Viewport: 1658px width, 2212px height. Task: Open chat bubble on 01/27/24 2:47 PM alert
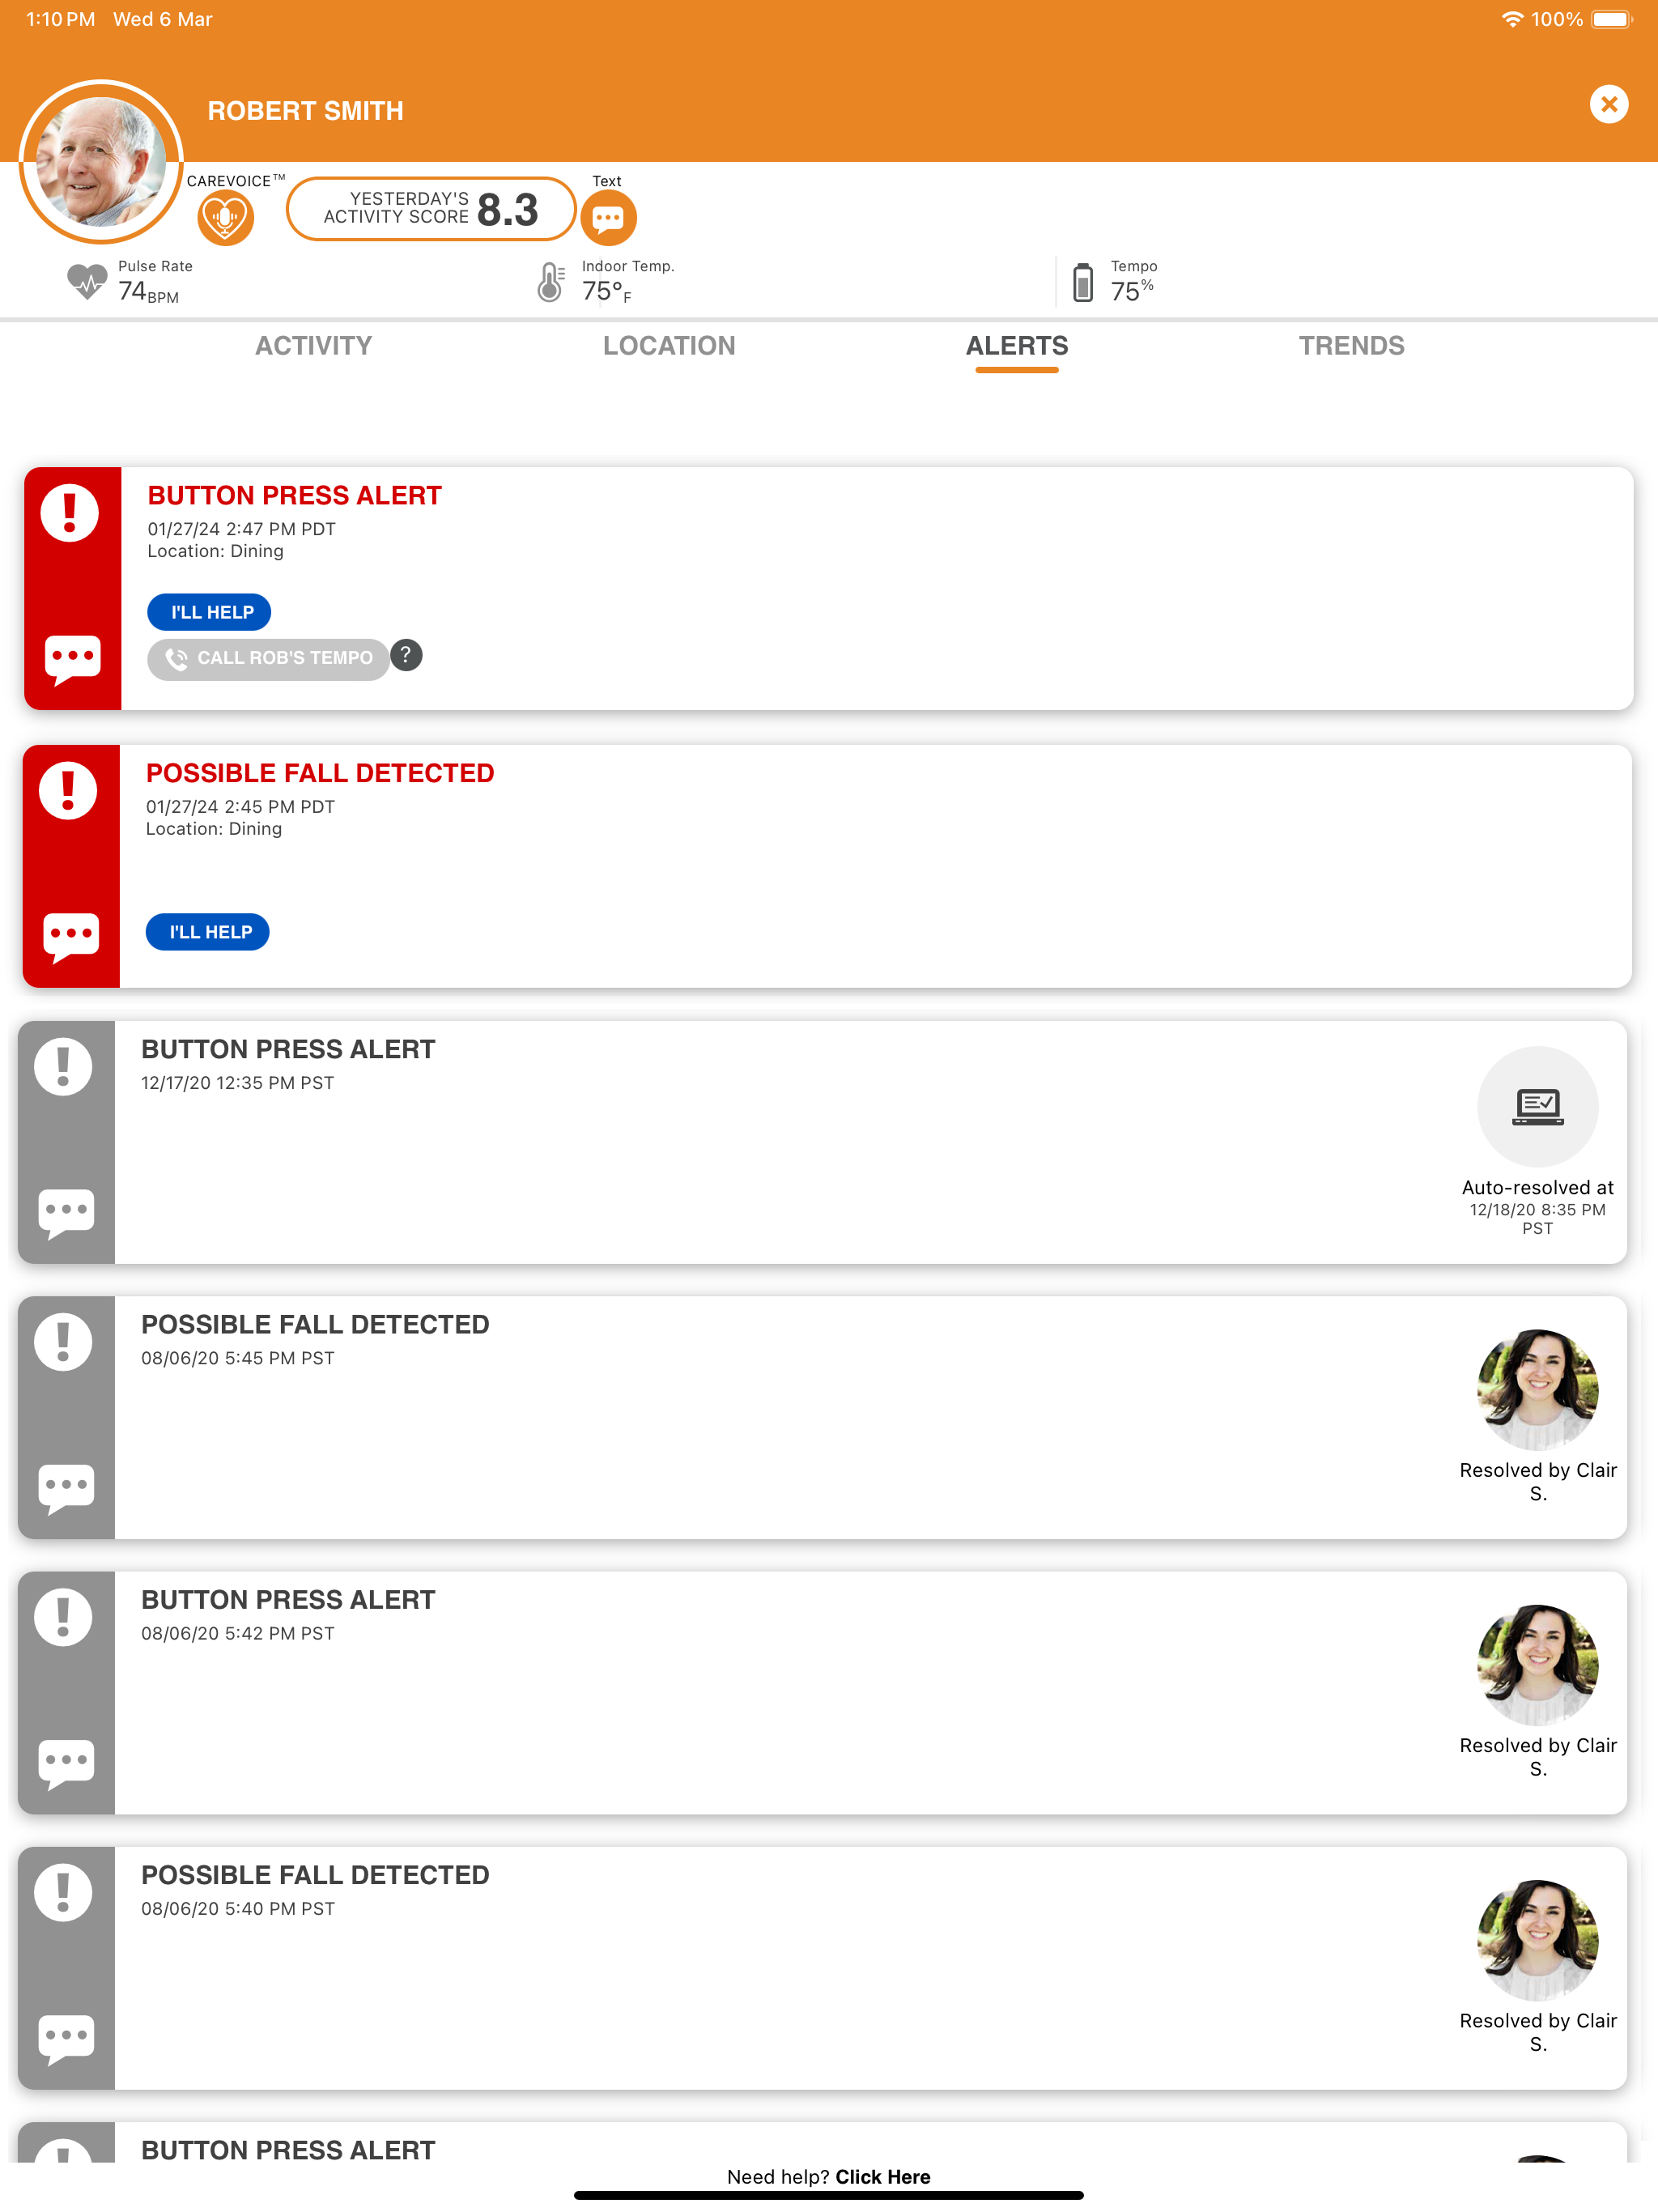tap(73, 659)
